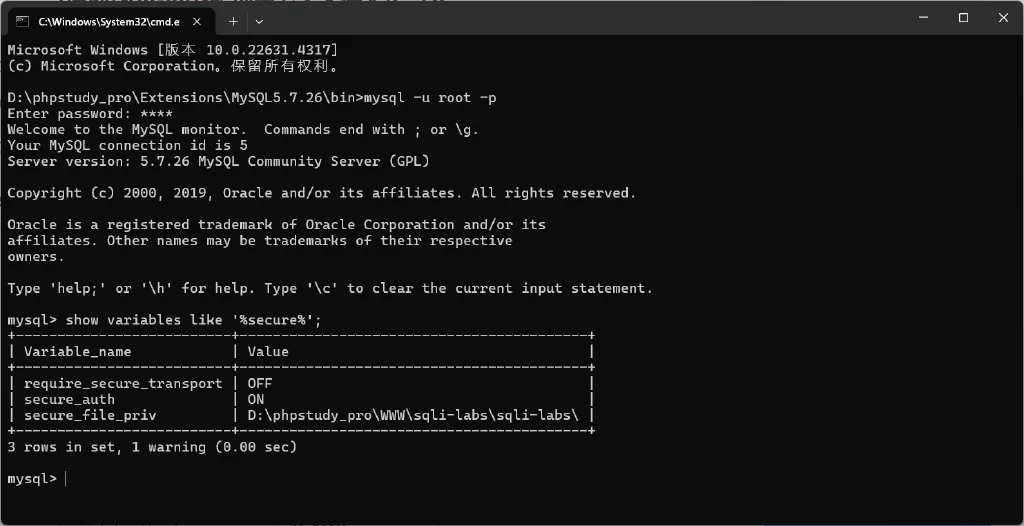
Task: Minimize the terminal window
Action: (x=922, y=18)
